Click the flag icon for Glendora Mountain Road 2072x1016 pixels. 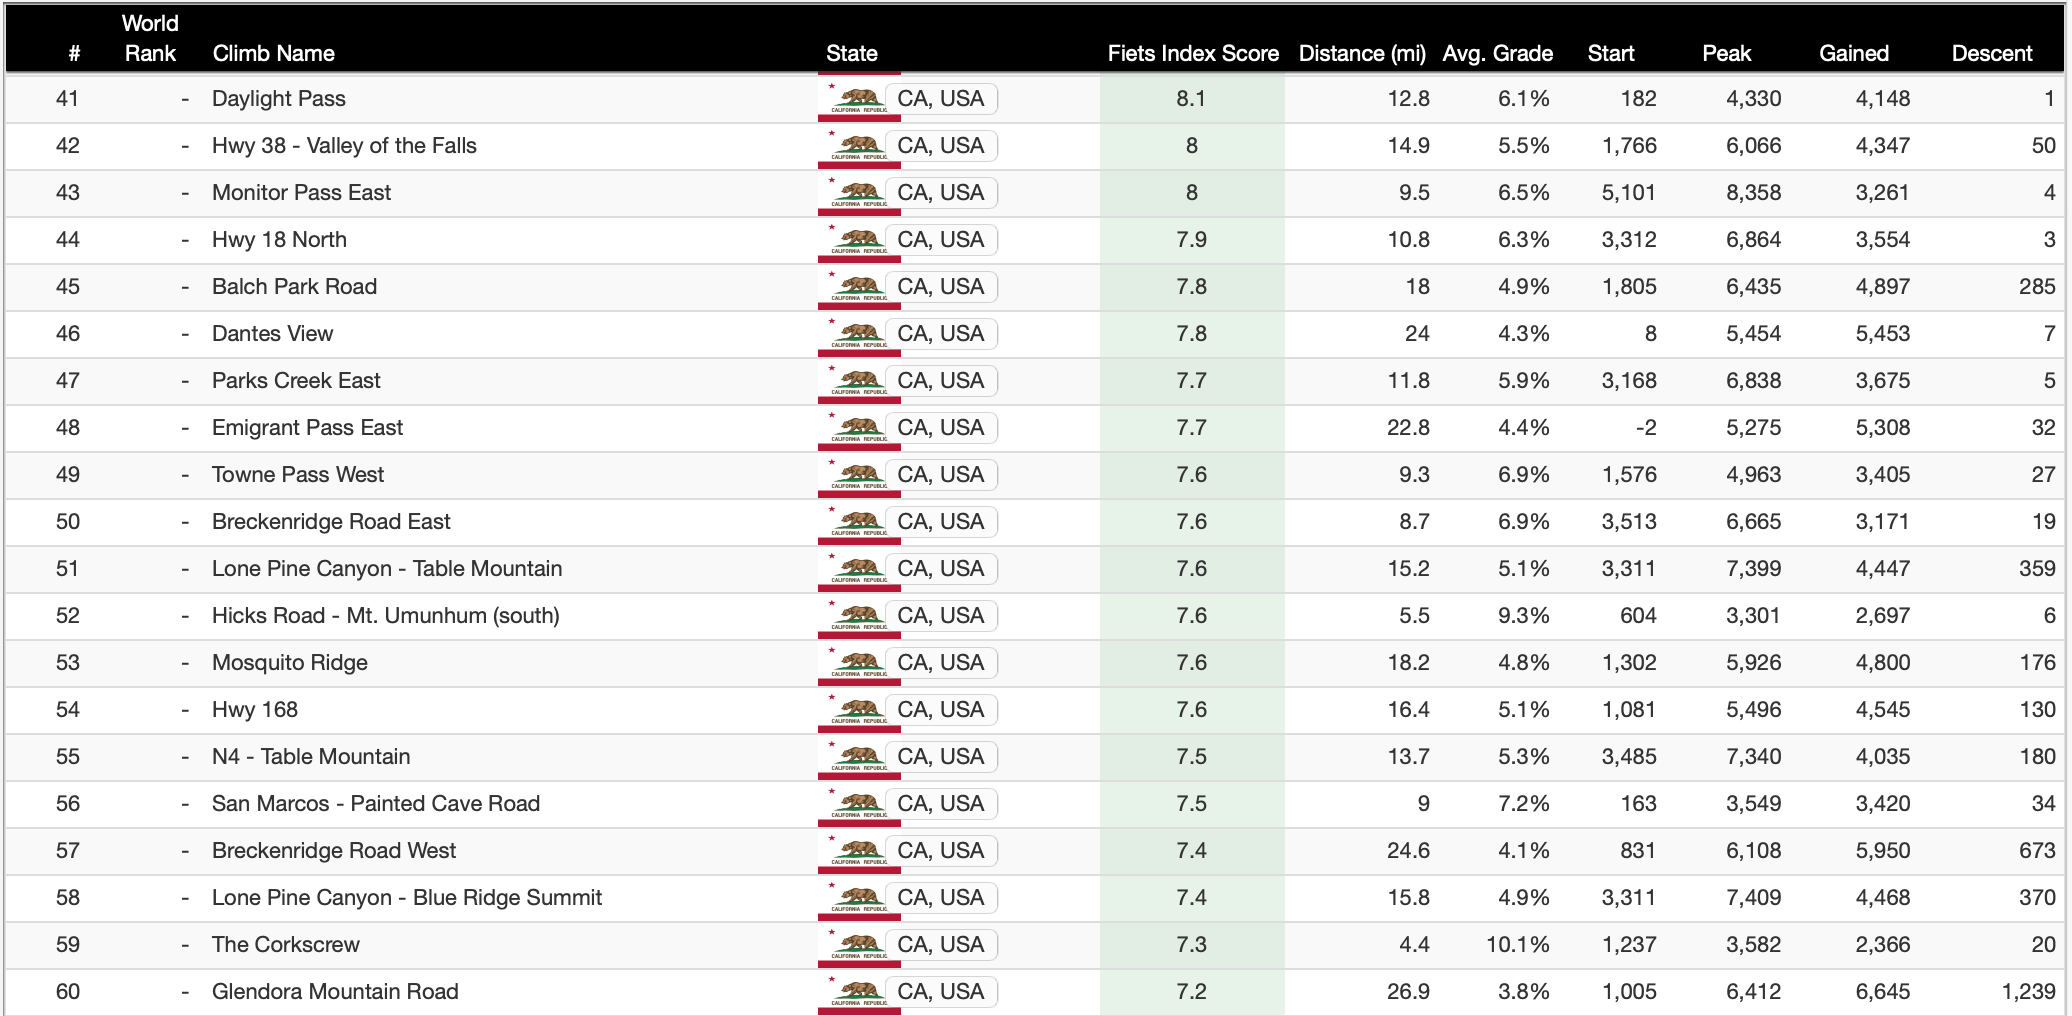click(x=858, y=992)
